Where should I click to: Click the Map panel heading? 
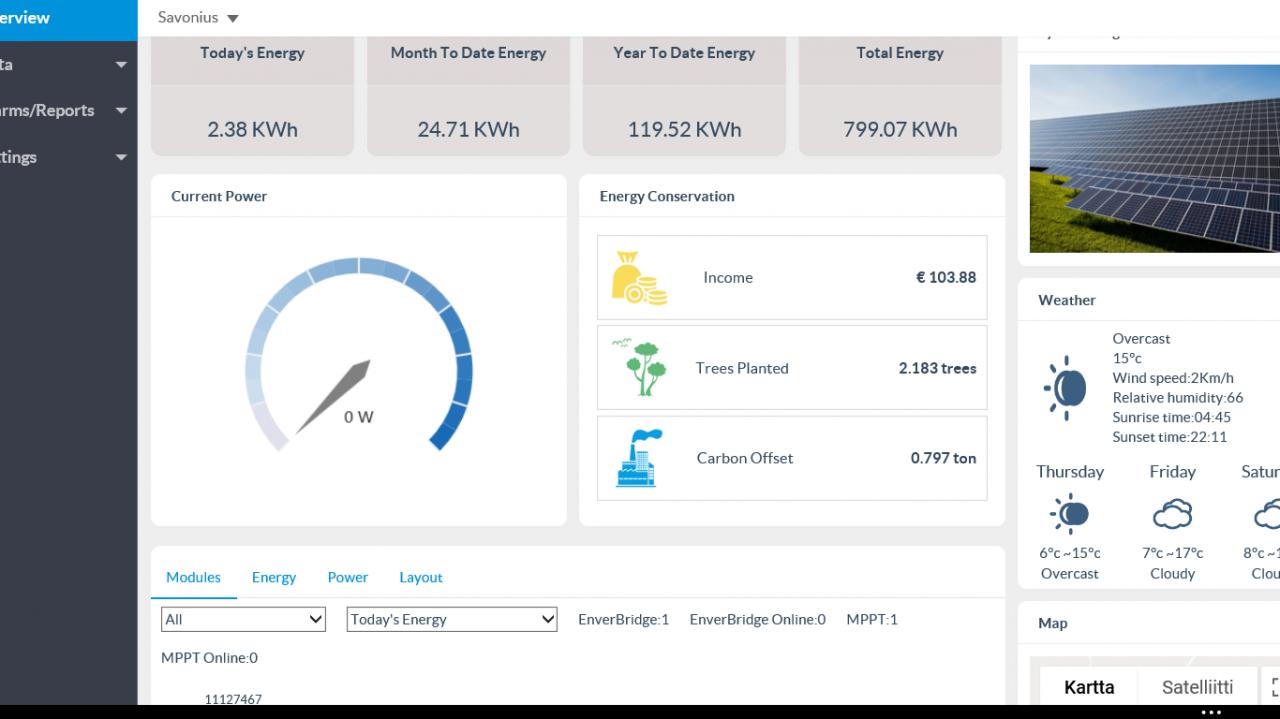click(x=1053, y=623)
